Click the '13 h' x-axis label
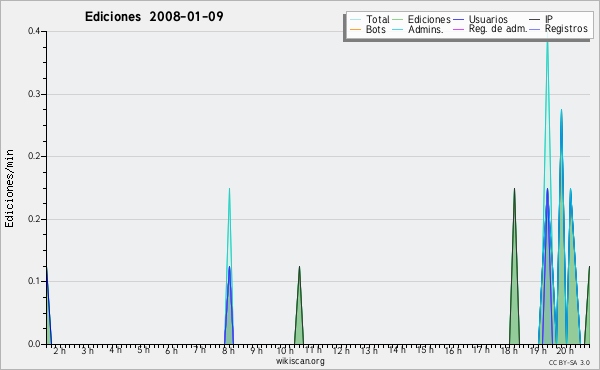The image size is (600, 370). pyautogui.click(x=369, y=351)
